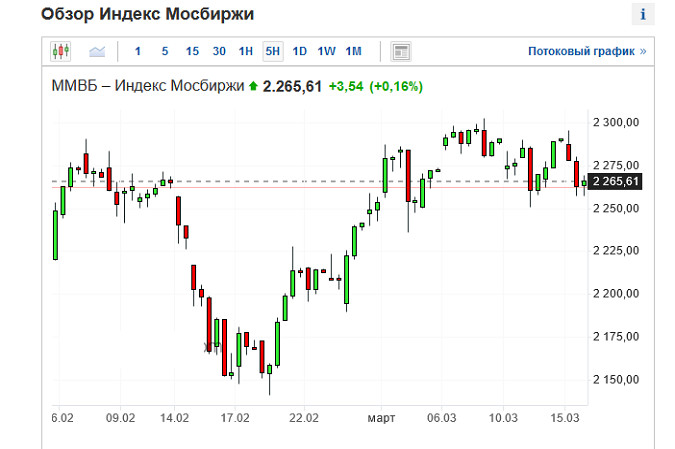Click the (+0,16%) percent change

(396, 87)
